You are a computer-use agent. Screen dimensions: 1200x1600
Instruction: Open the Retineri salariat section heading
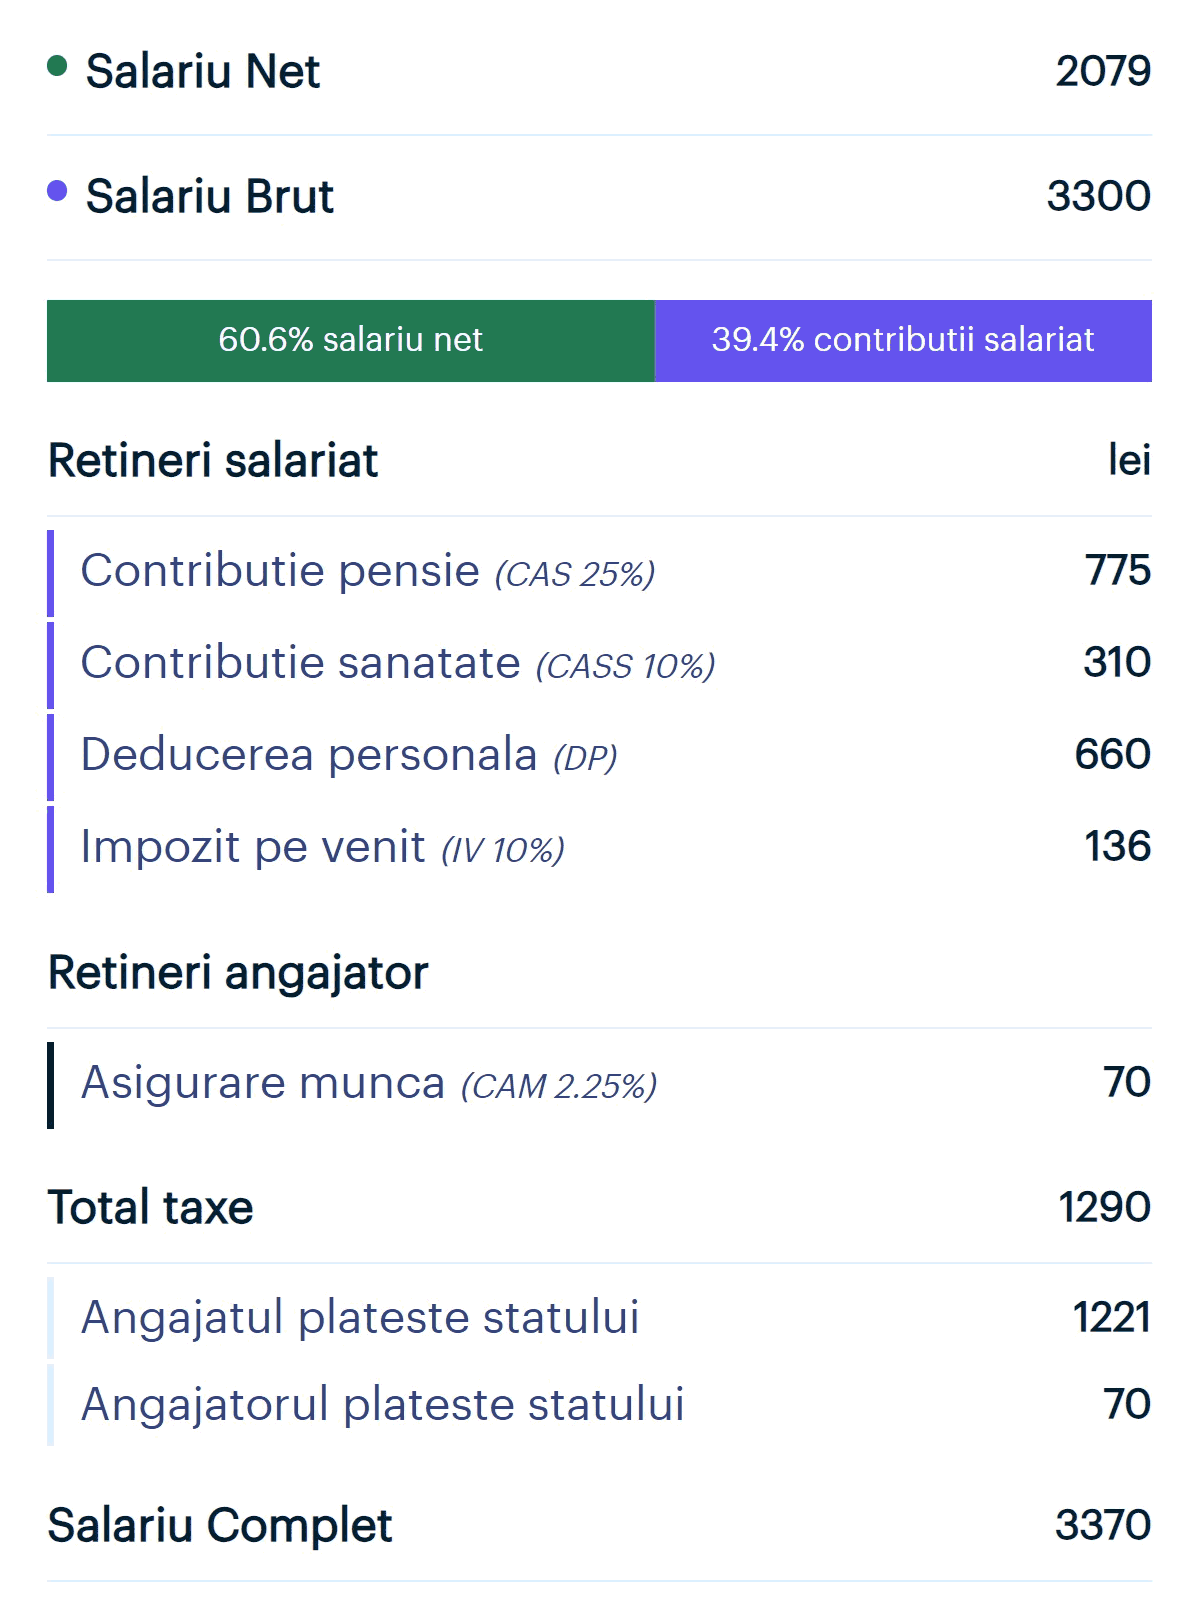[x=213, y=461]
